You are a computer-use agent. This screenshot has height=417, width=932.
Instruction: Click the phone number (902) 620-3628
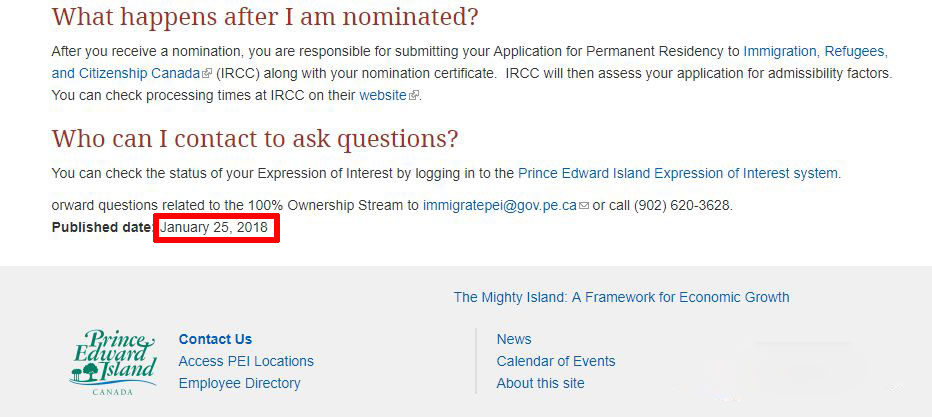click(683, 205)
